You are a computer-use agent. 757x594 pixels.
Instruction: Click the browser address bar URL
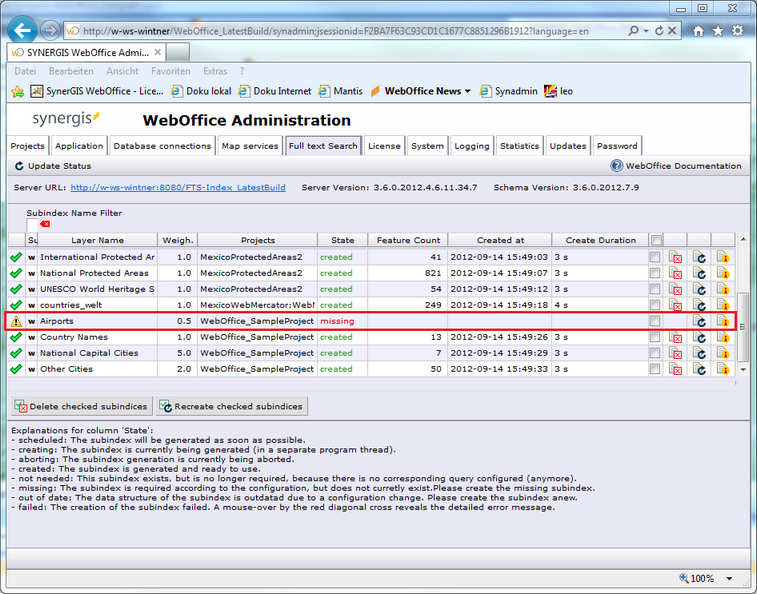click(335, 31)
